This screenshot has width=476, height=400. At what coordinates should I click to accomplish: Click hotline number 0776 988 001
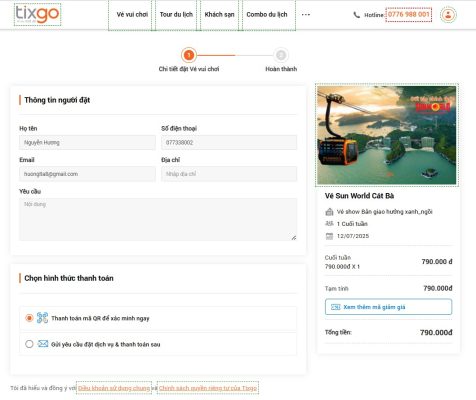[x=409, y=15]
